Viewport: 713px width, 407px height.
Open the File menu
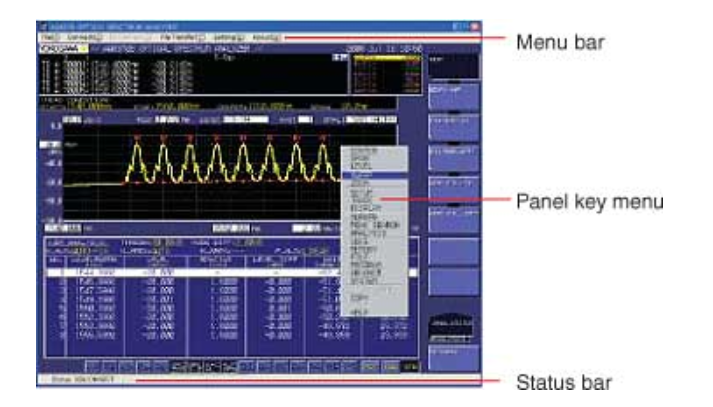pyautogui.click(x=46, y=37)
